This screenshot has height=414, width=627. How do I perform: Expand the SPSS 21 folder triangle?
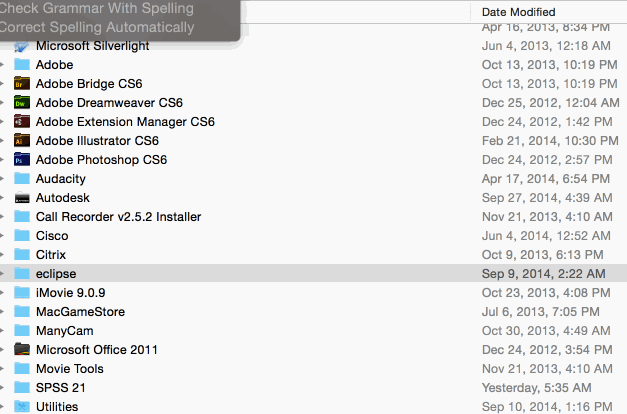(2, 387)
